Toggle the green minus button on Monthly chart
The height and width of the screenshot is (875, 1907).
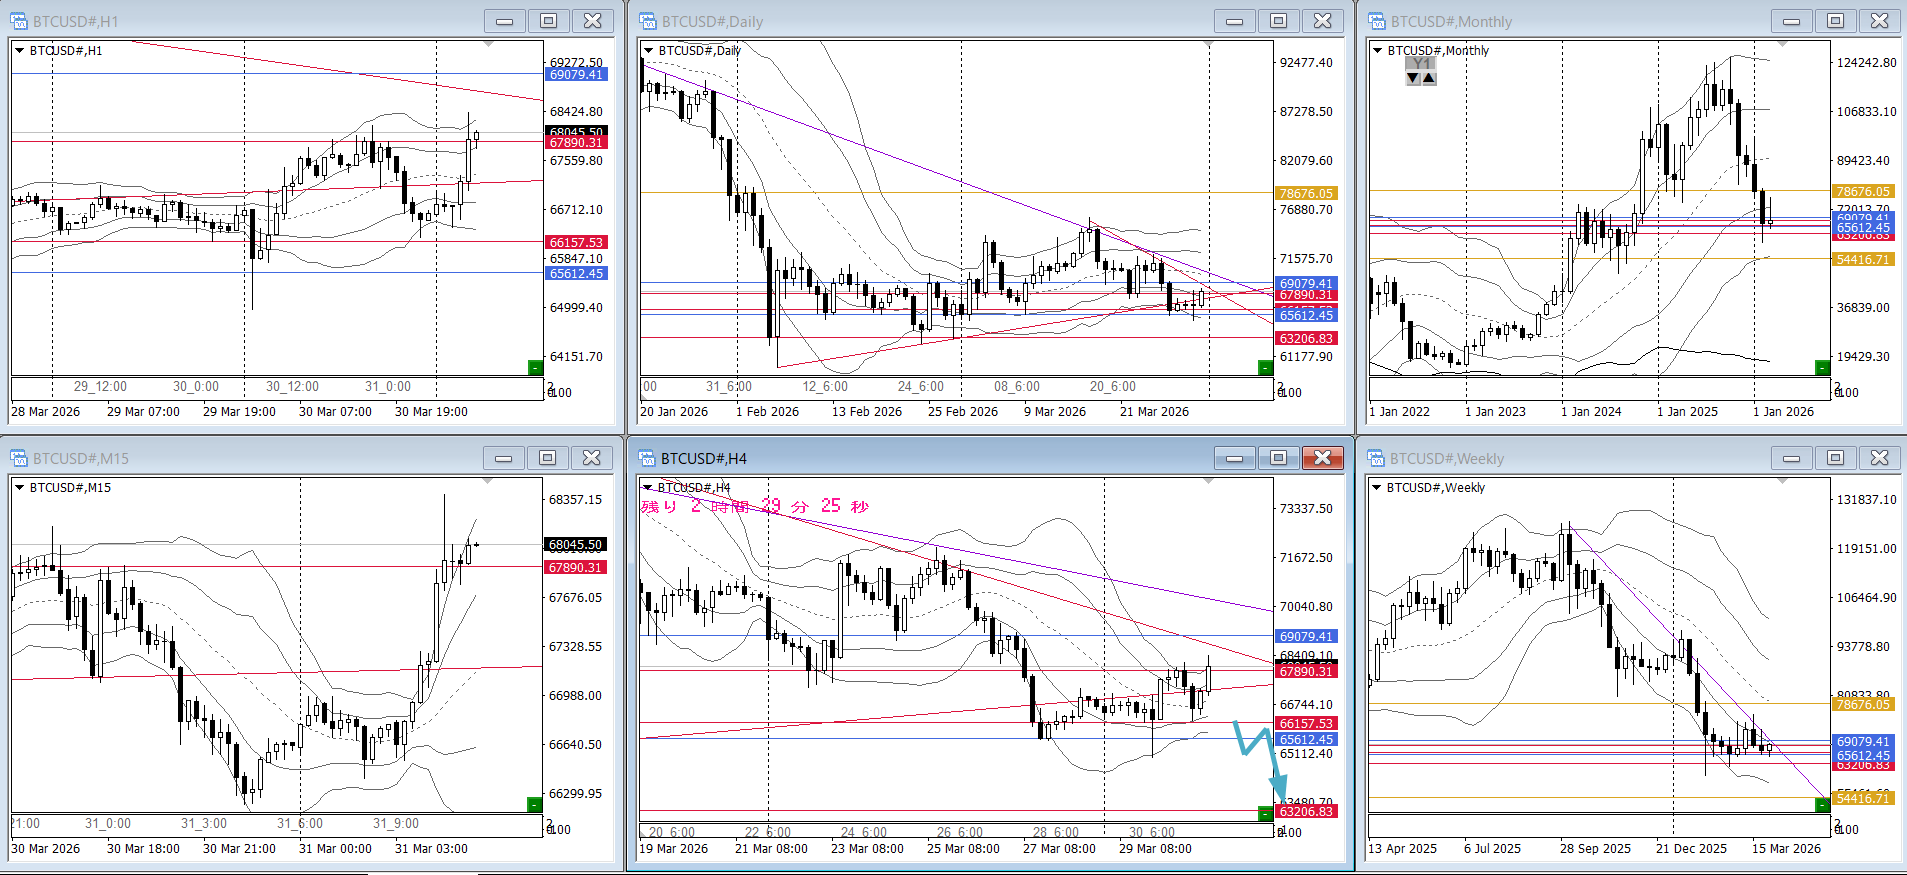click(x=1822, y=368)
